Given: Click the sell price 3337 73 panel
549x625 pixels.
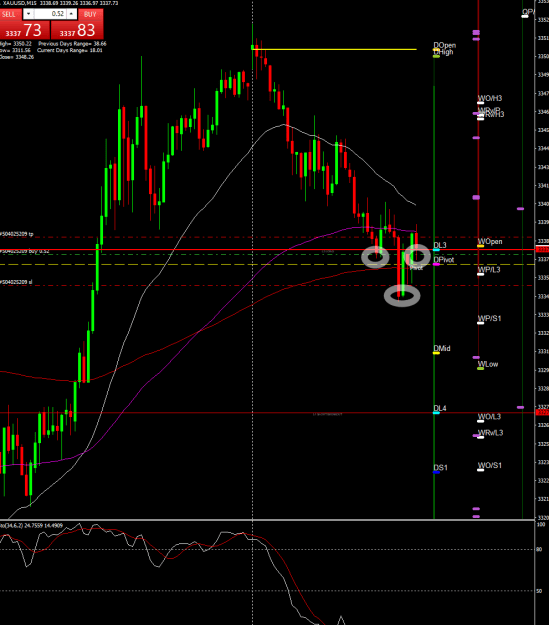Looking at the screenshot, I should click(x=24, y=30).
